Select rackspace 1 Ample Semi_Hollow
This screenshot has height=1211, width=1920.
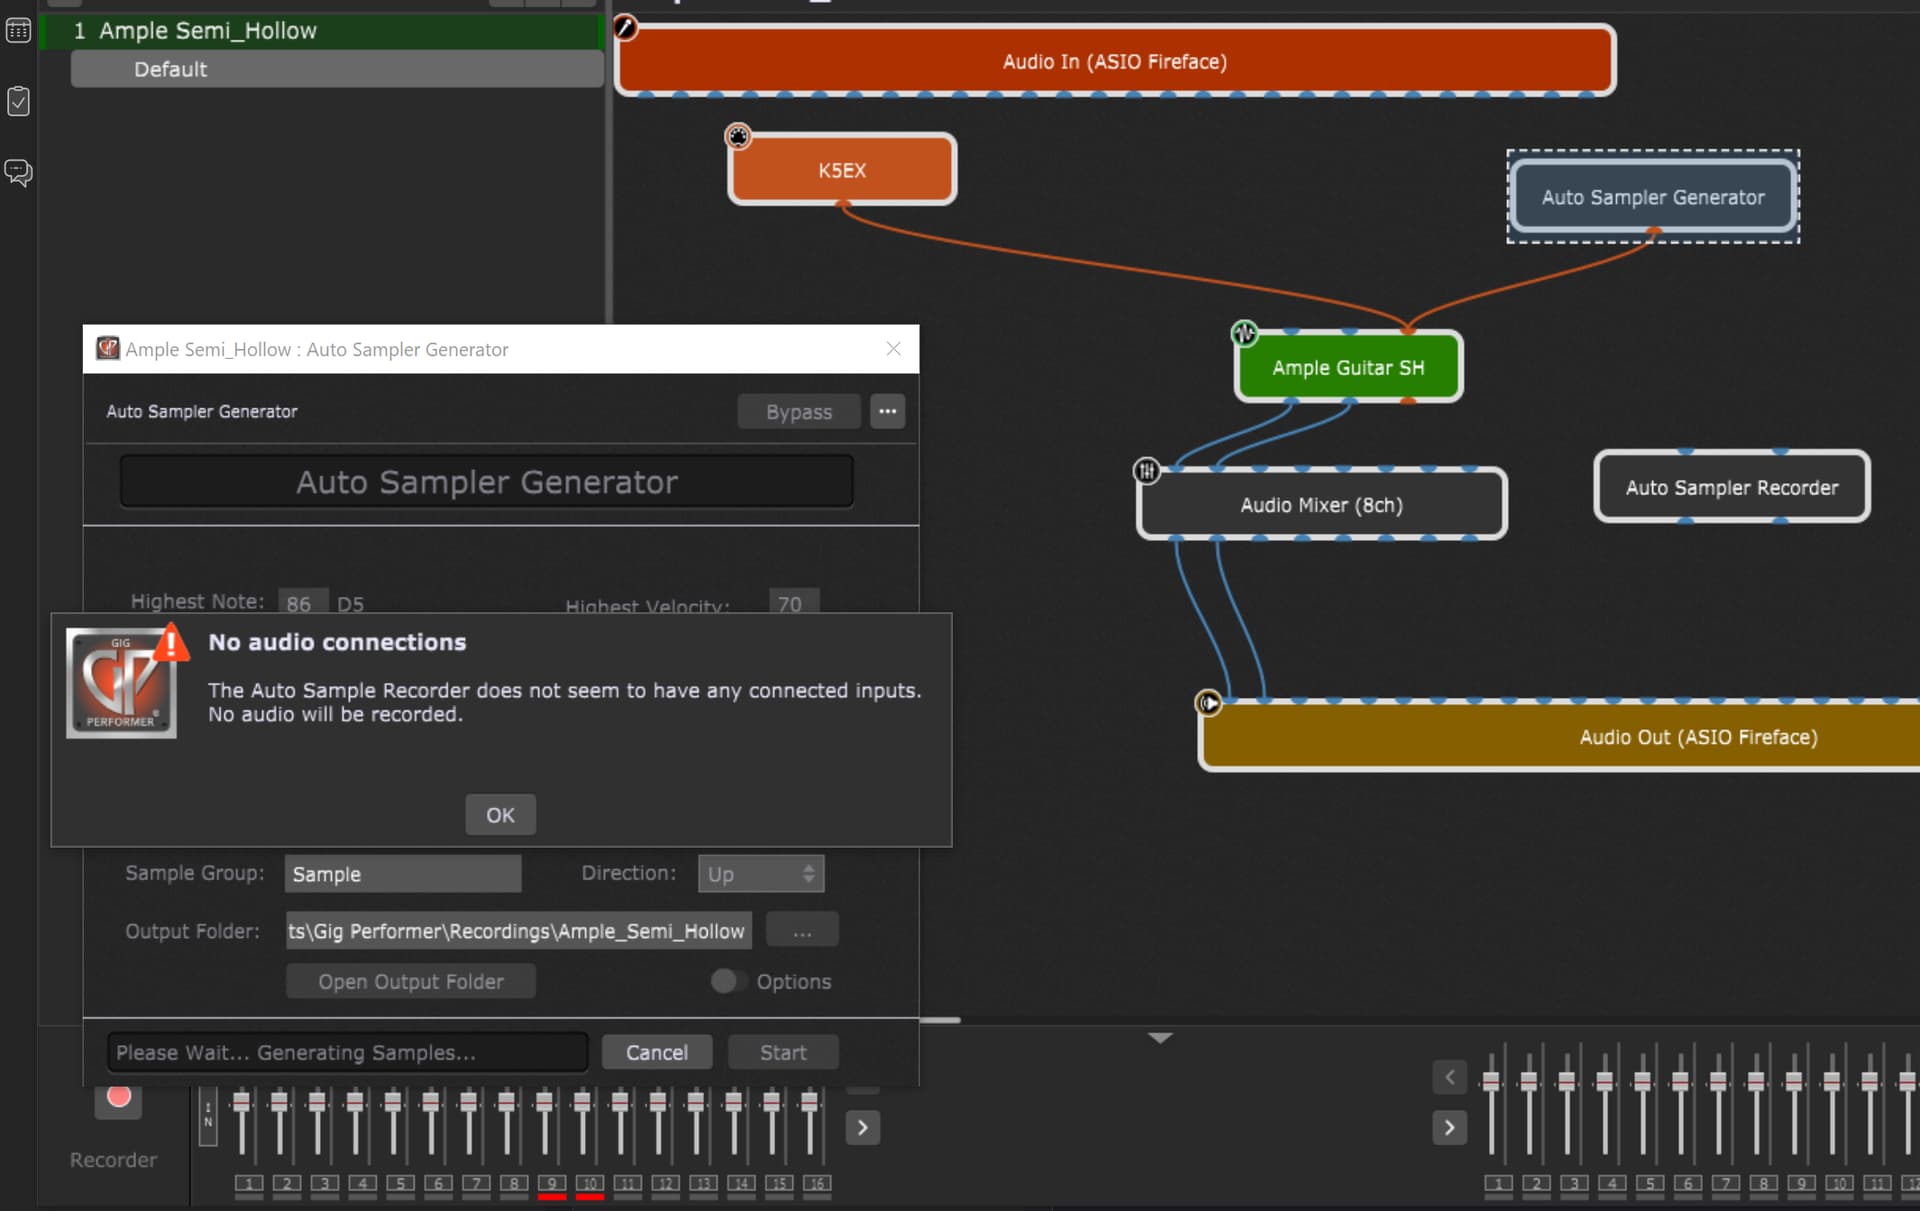[x=322, y=31]
